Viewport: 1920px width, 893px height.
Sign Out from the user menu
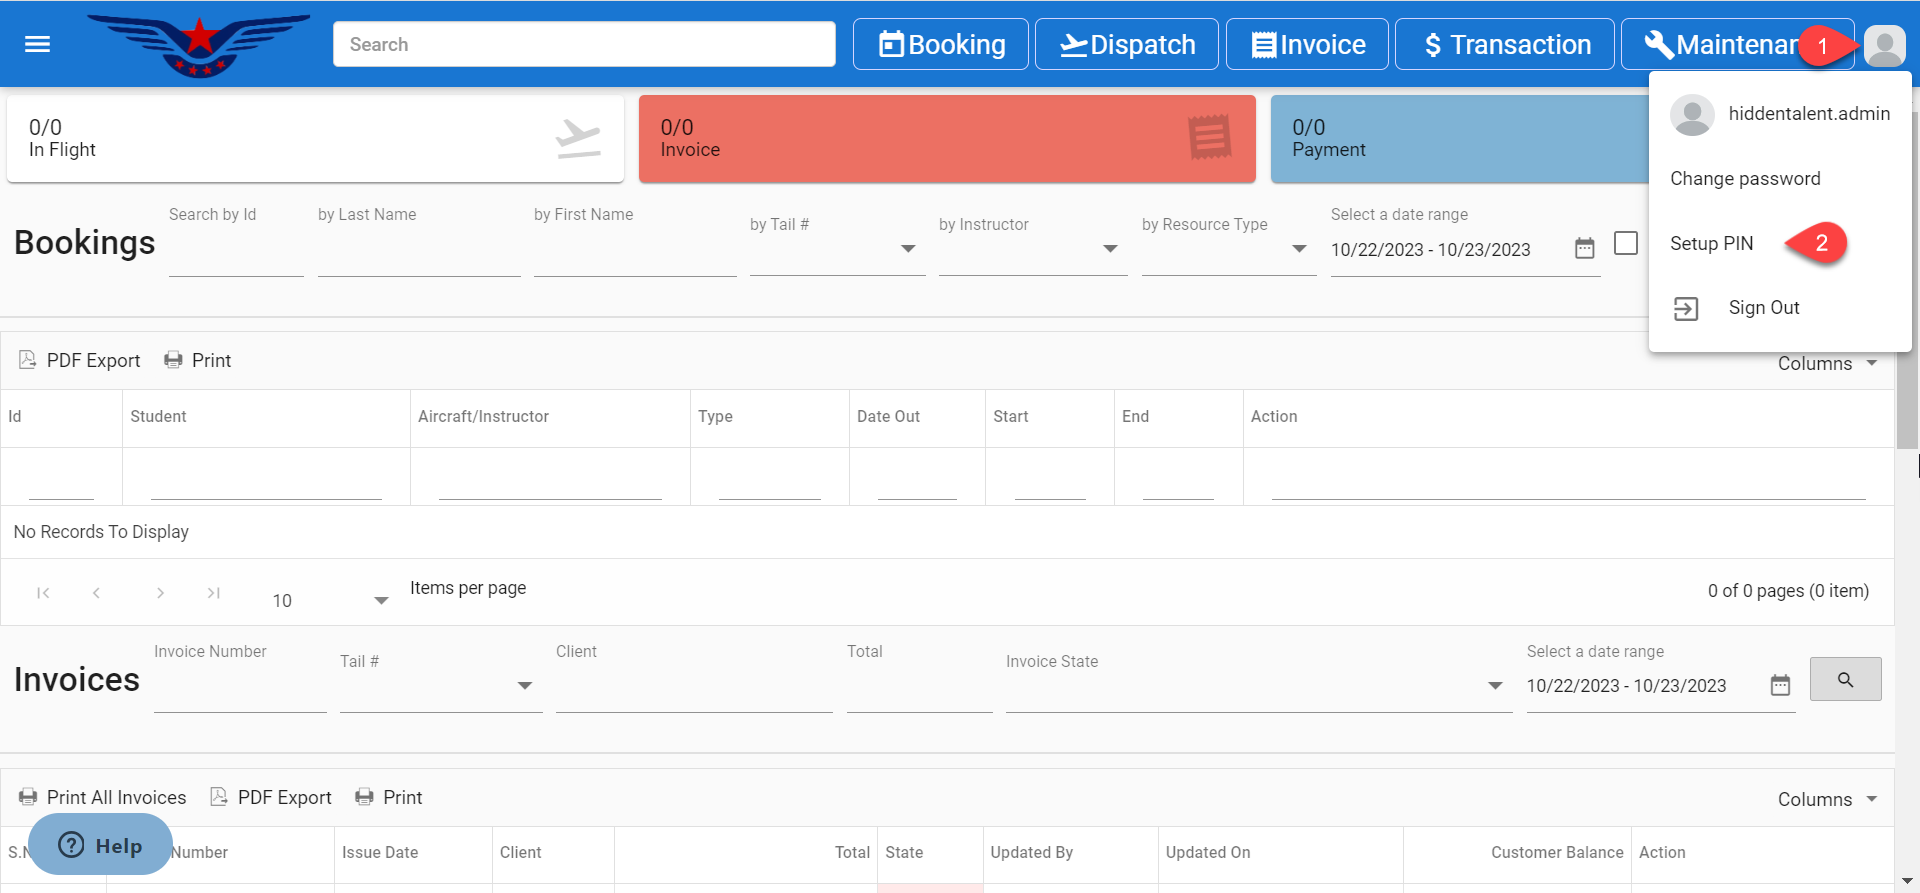tap(1763, 308)
